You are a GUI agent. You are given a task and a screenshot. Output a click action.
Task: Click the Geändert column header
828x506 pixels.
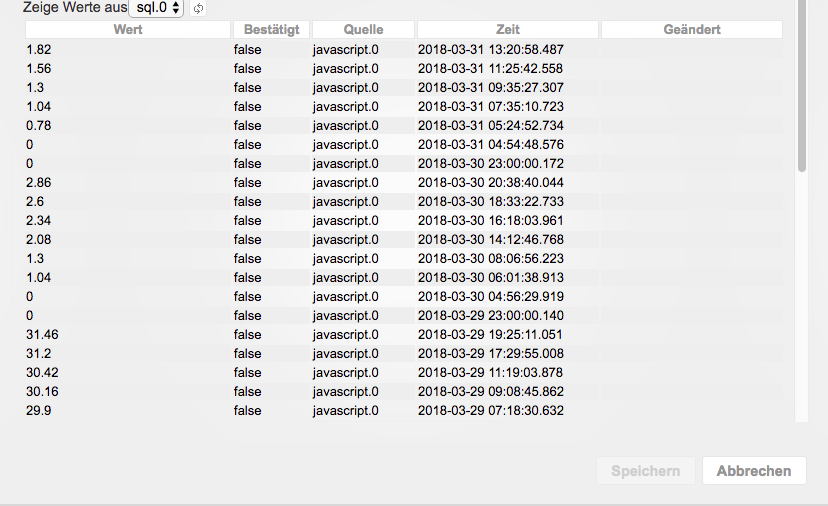coord(691,30)
